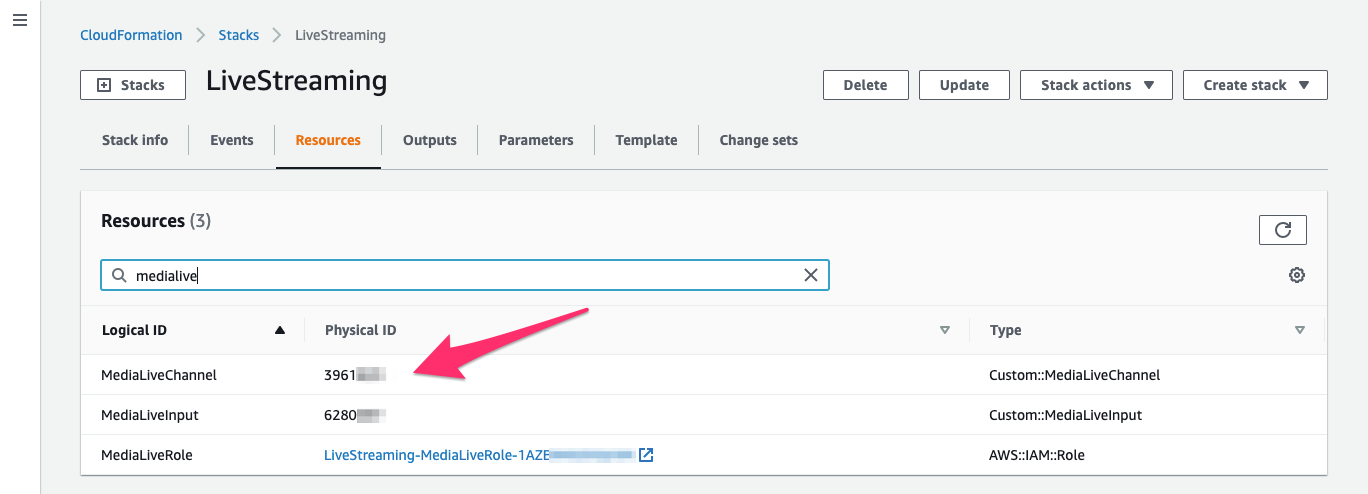Open the Create stack dropdown
Image resolution: width=1368 pixels, height=494 pixels.
coord(1255,85)
